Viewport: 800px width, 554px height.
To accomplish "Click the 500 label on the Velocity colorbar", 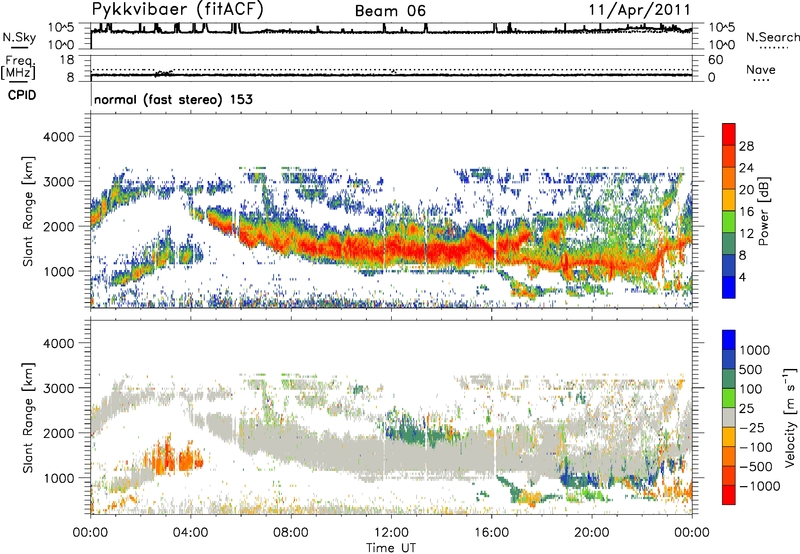I will 753,369.
